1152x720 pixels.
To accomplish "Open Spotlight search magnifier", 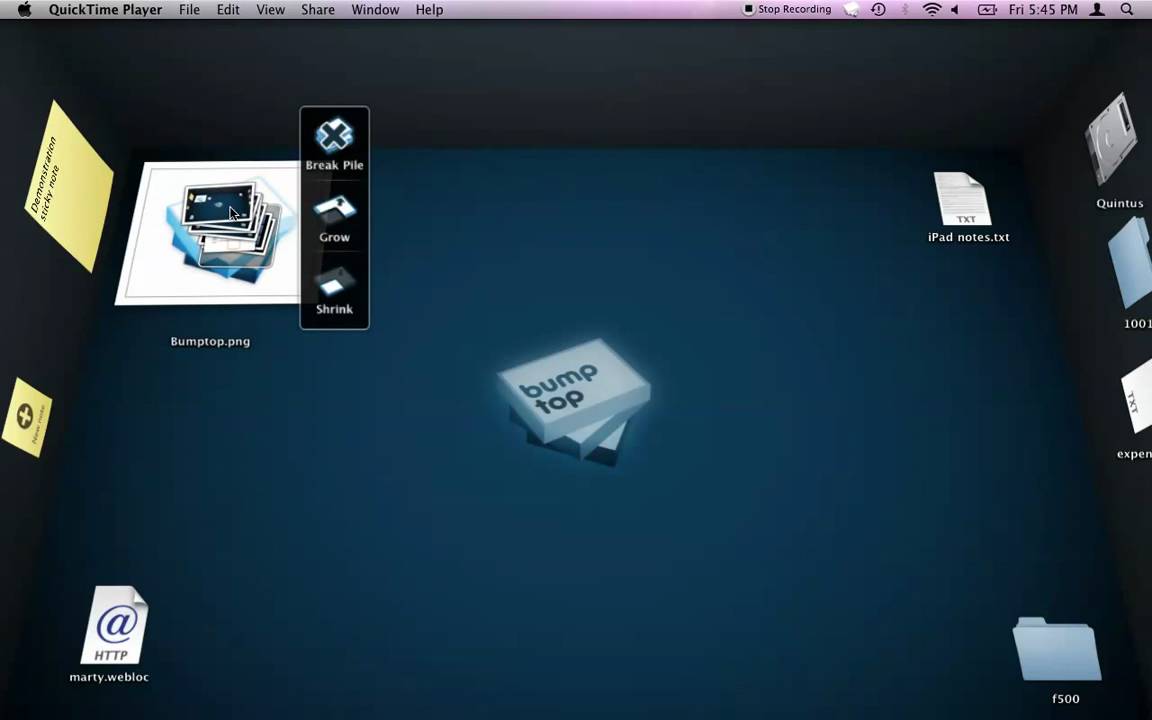I will (1126, 10).
